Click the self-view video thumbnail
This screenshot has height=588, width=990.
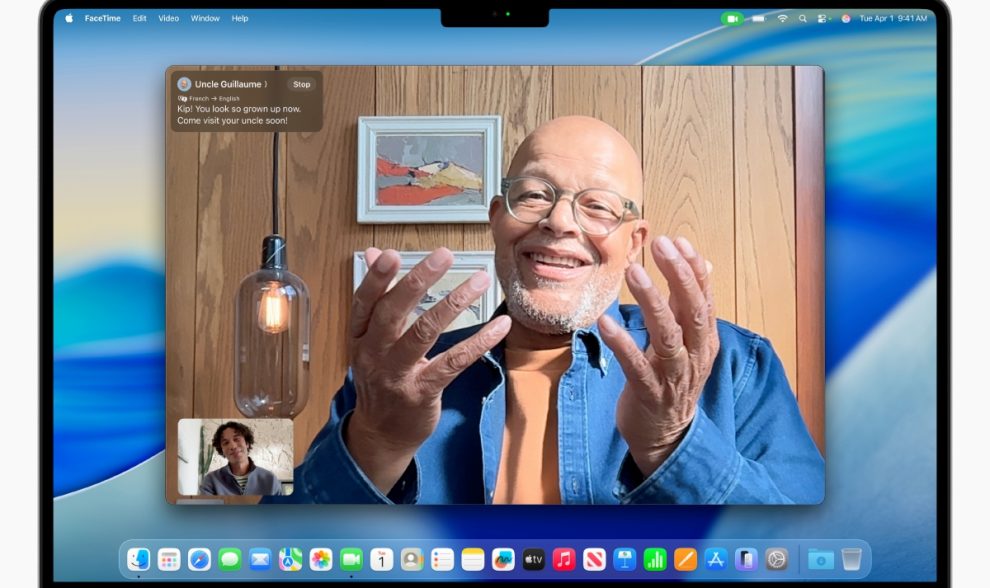235,457
